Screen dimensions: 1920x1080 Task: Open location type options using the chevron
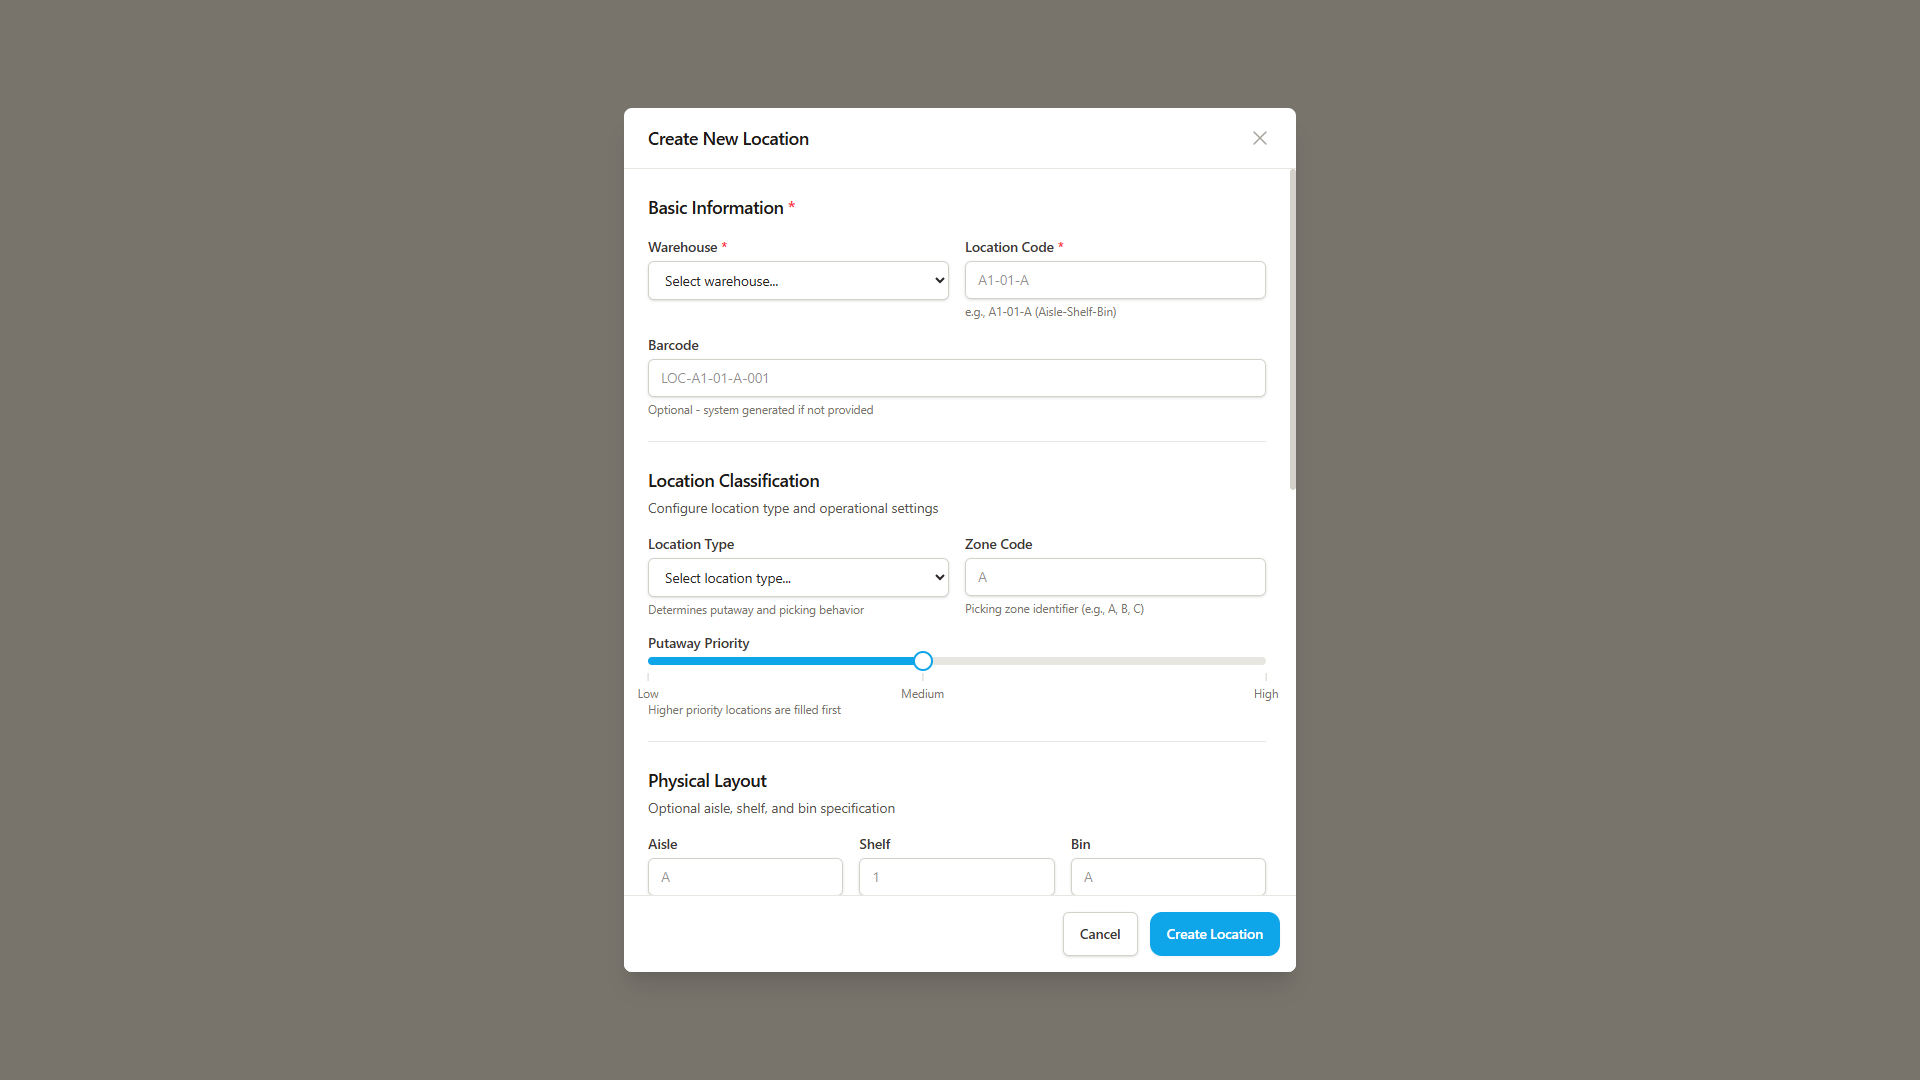(938, 578)
